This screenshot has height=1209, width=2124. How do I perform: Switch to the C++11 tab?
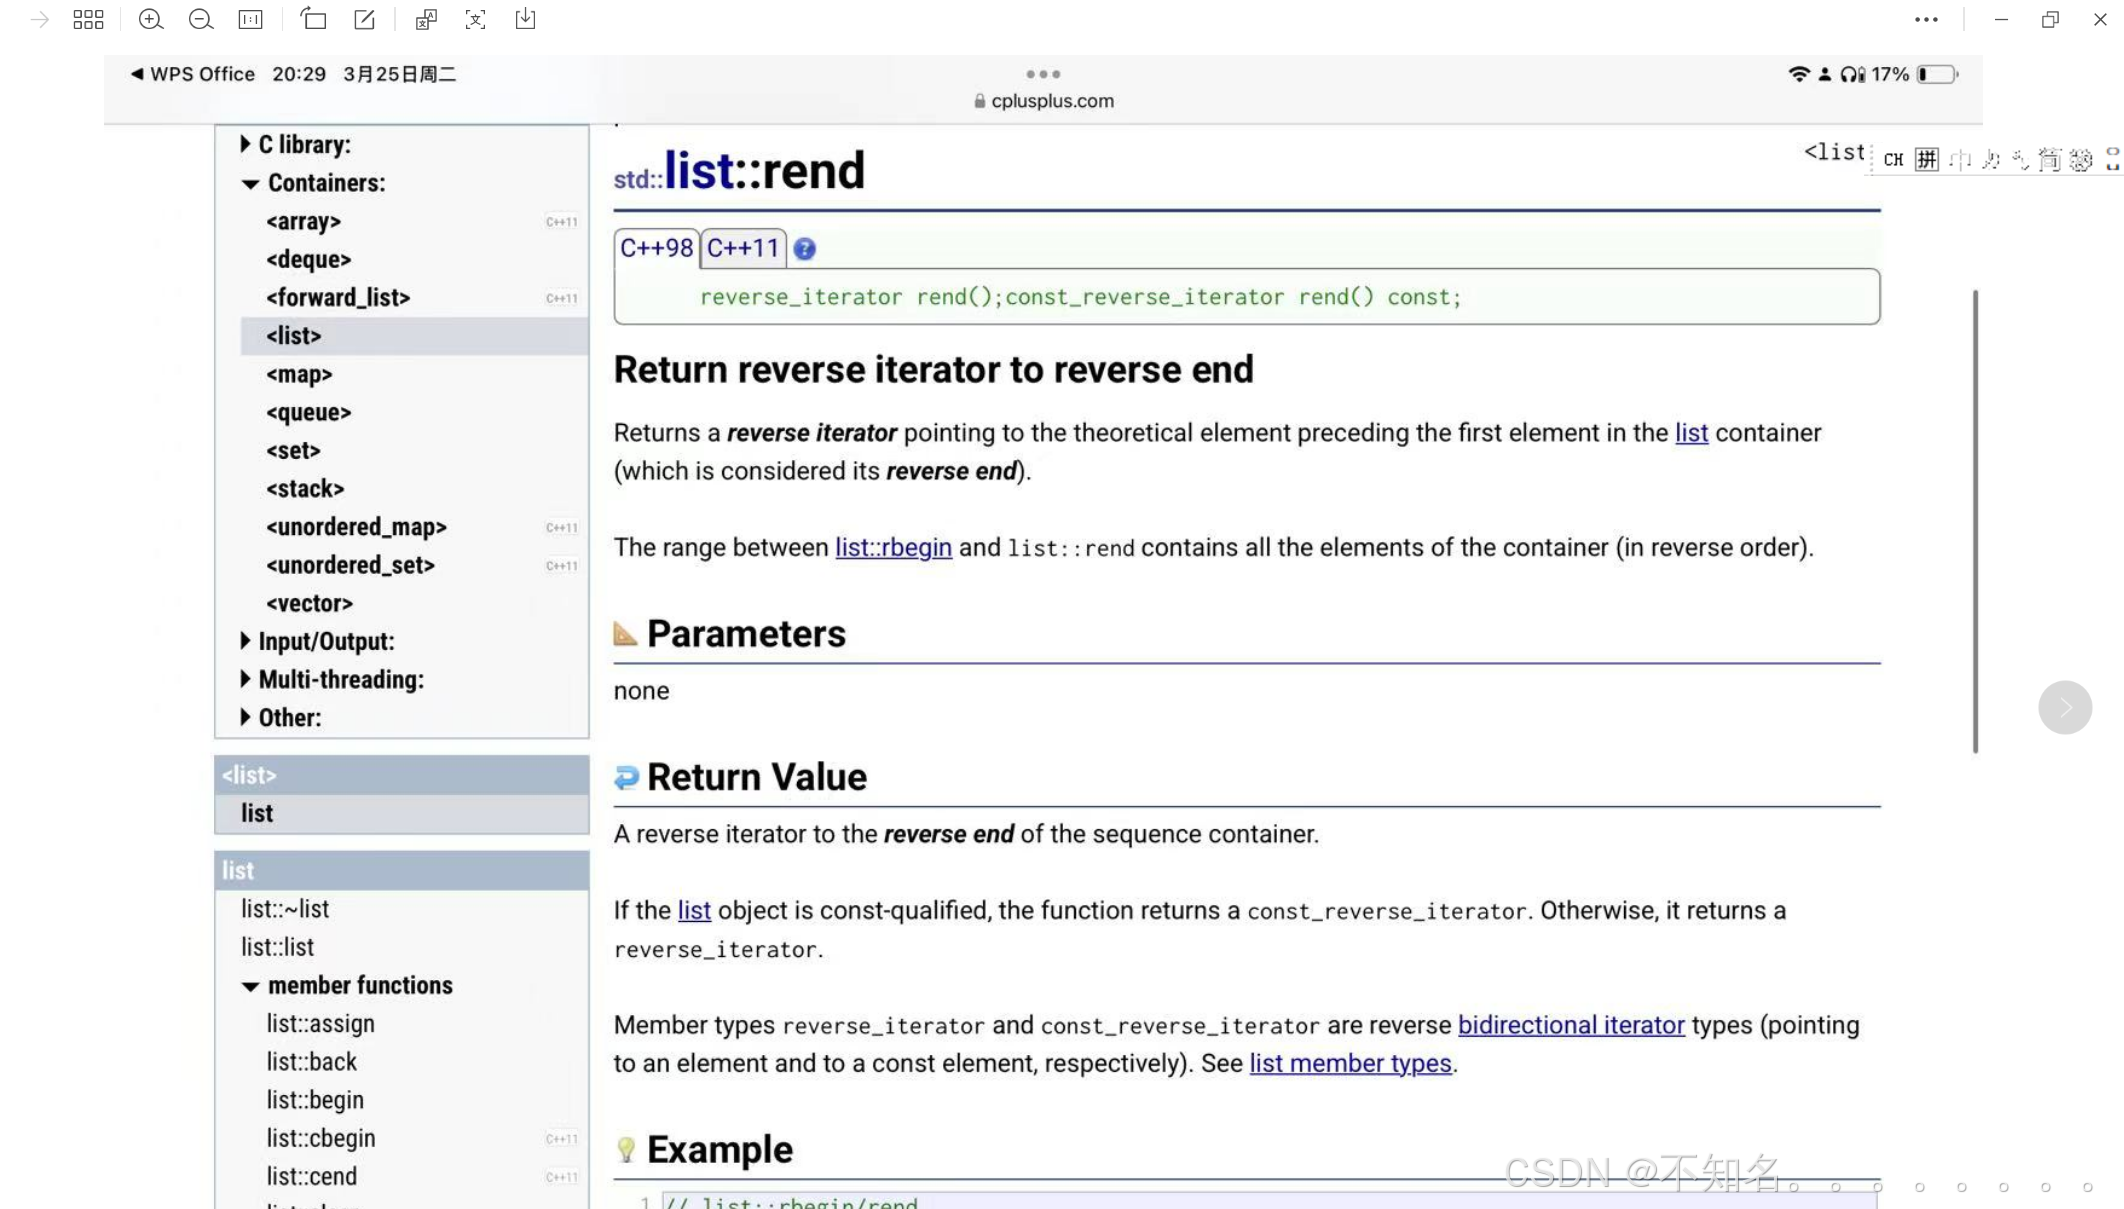click(x=743, y=248)
